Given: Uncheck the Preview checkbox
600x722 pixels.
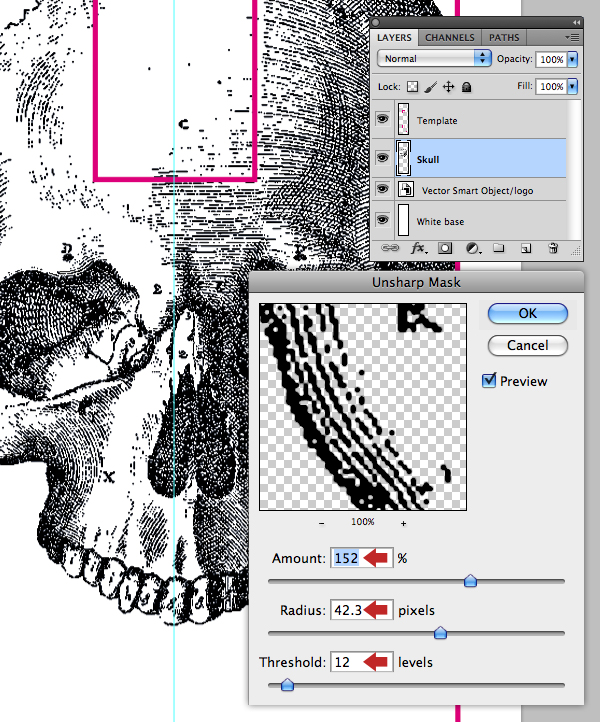Looking at the screenshot, I should [x=489, y=381].
